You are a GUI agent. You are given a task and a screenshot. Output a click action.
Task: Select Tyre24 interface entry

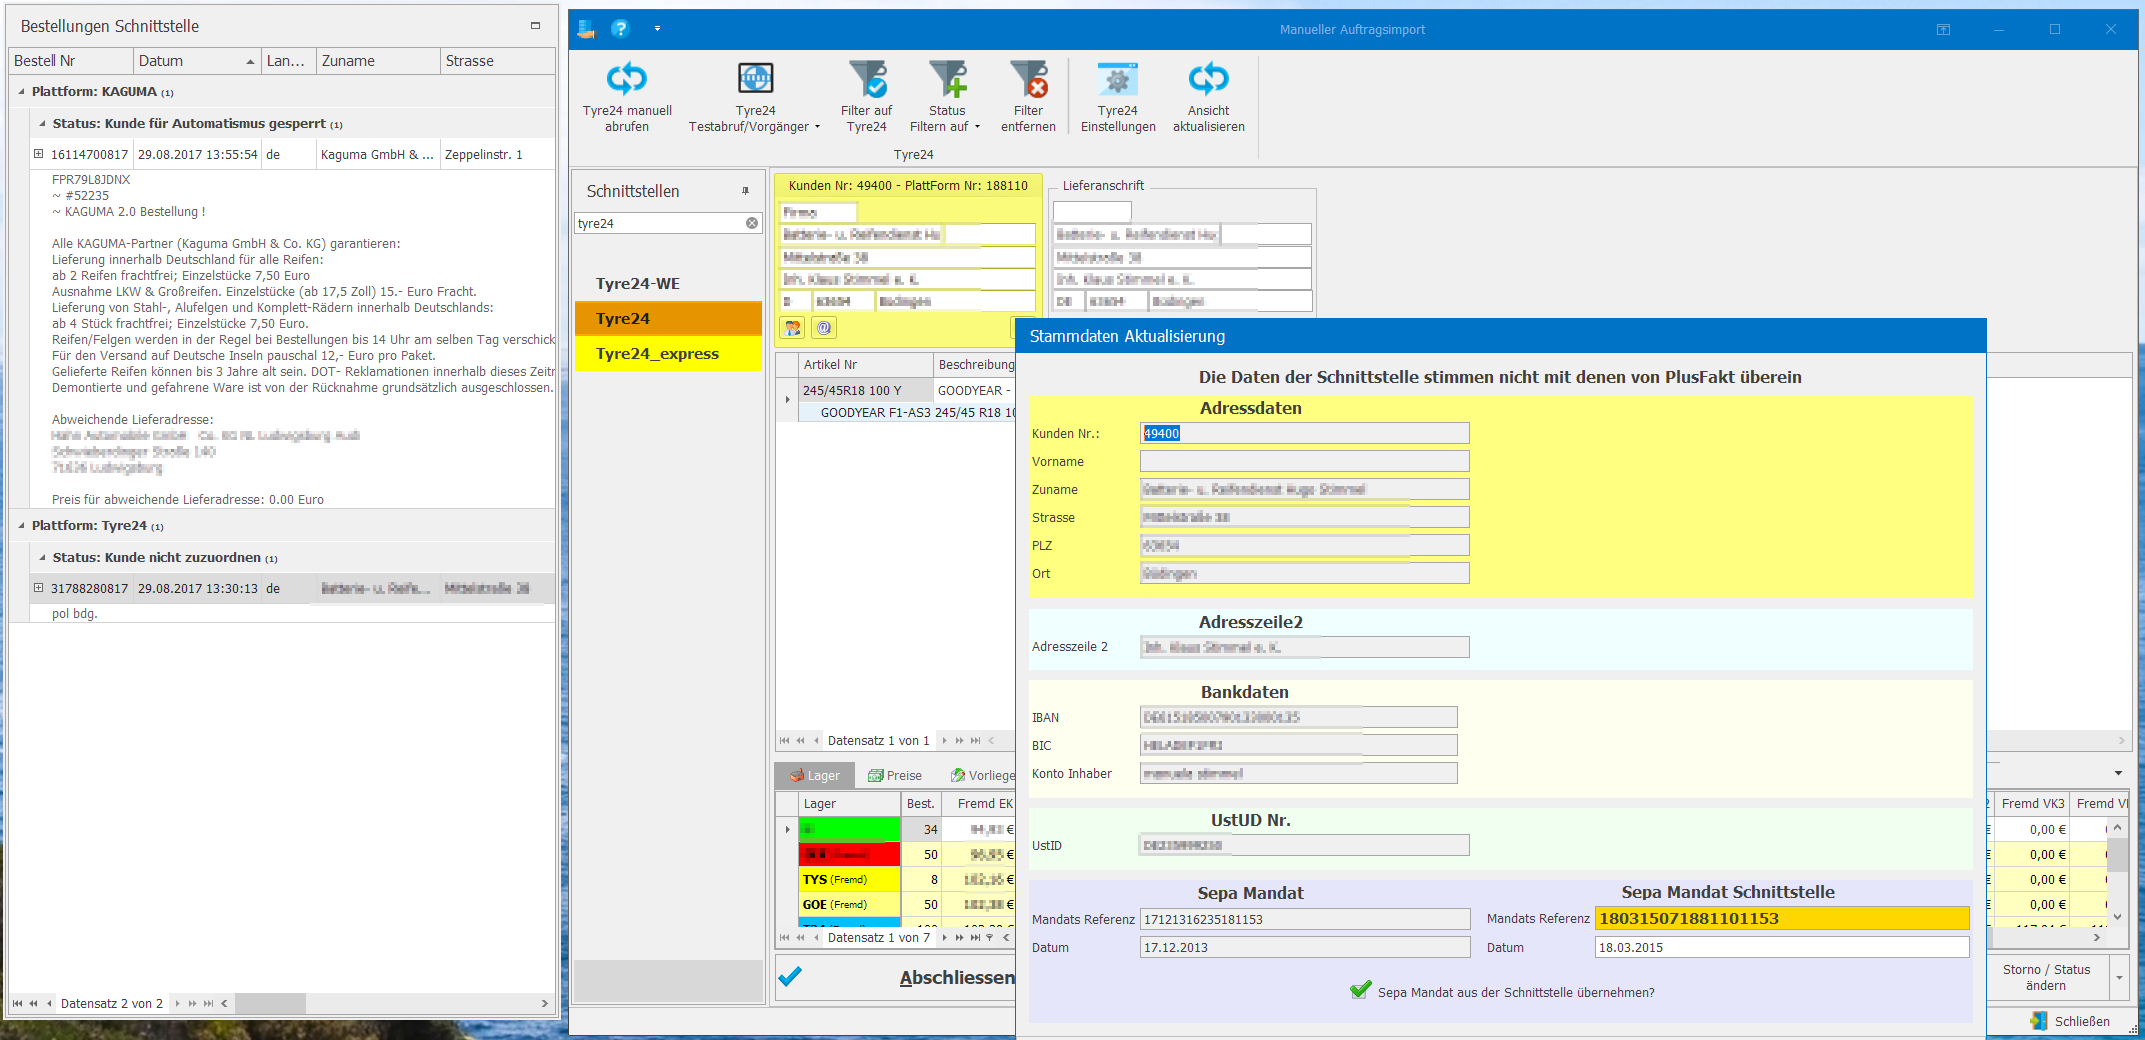point(668,319)
